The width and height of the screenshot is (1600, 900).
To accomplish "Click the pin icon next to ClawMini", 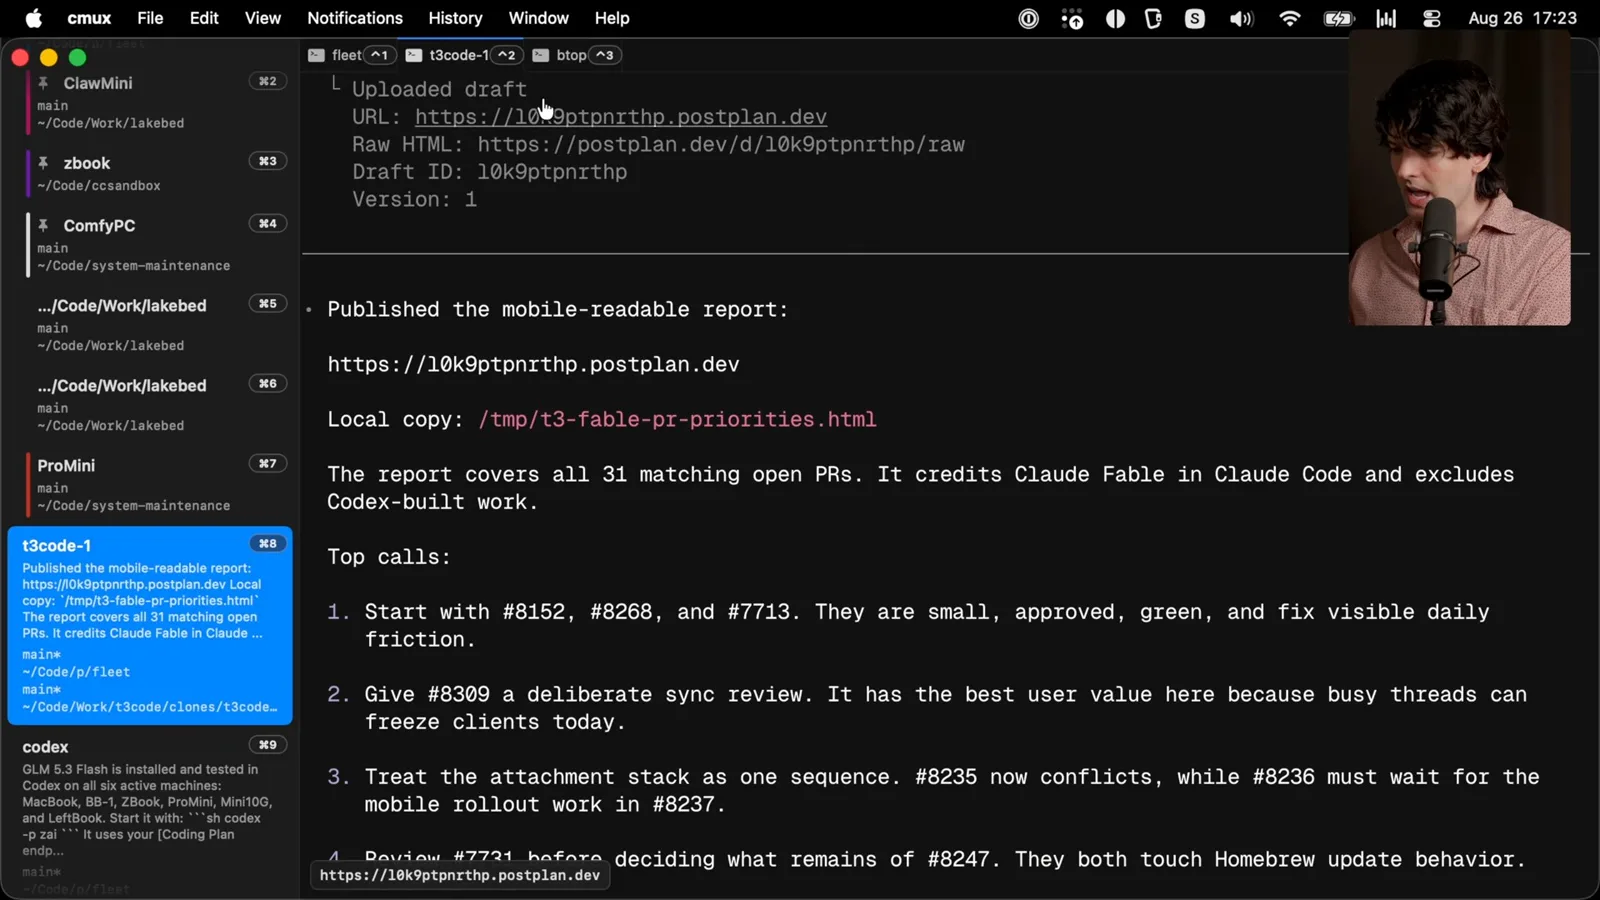I will (43, 83).
